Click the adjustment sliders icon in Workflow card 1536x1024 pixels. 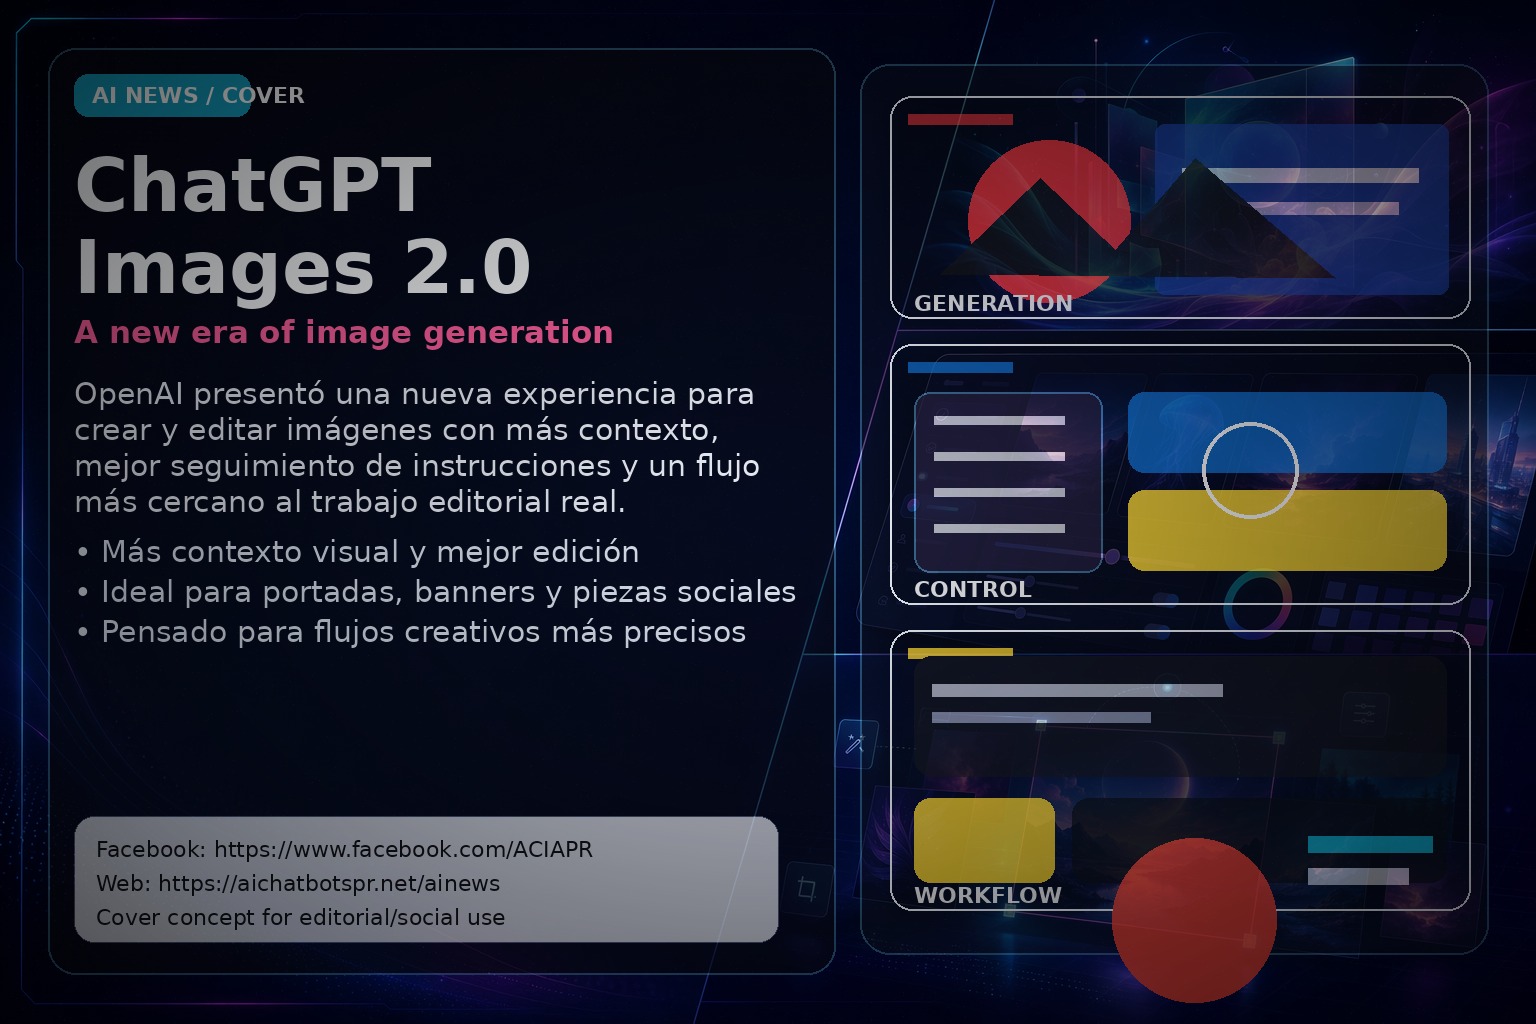(x=1365, y=713)
